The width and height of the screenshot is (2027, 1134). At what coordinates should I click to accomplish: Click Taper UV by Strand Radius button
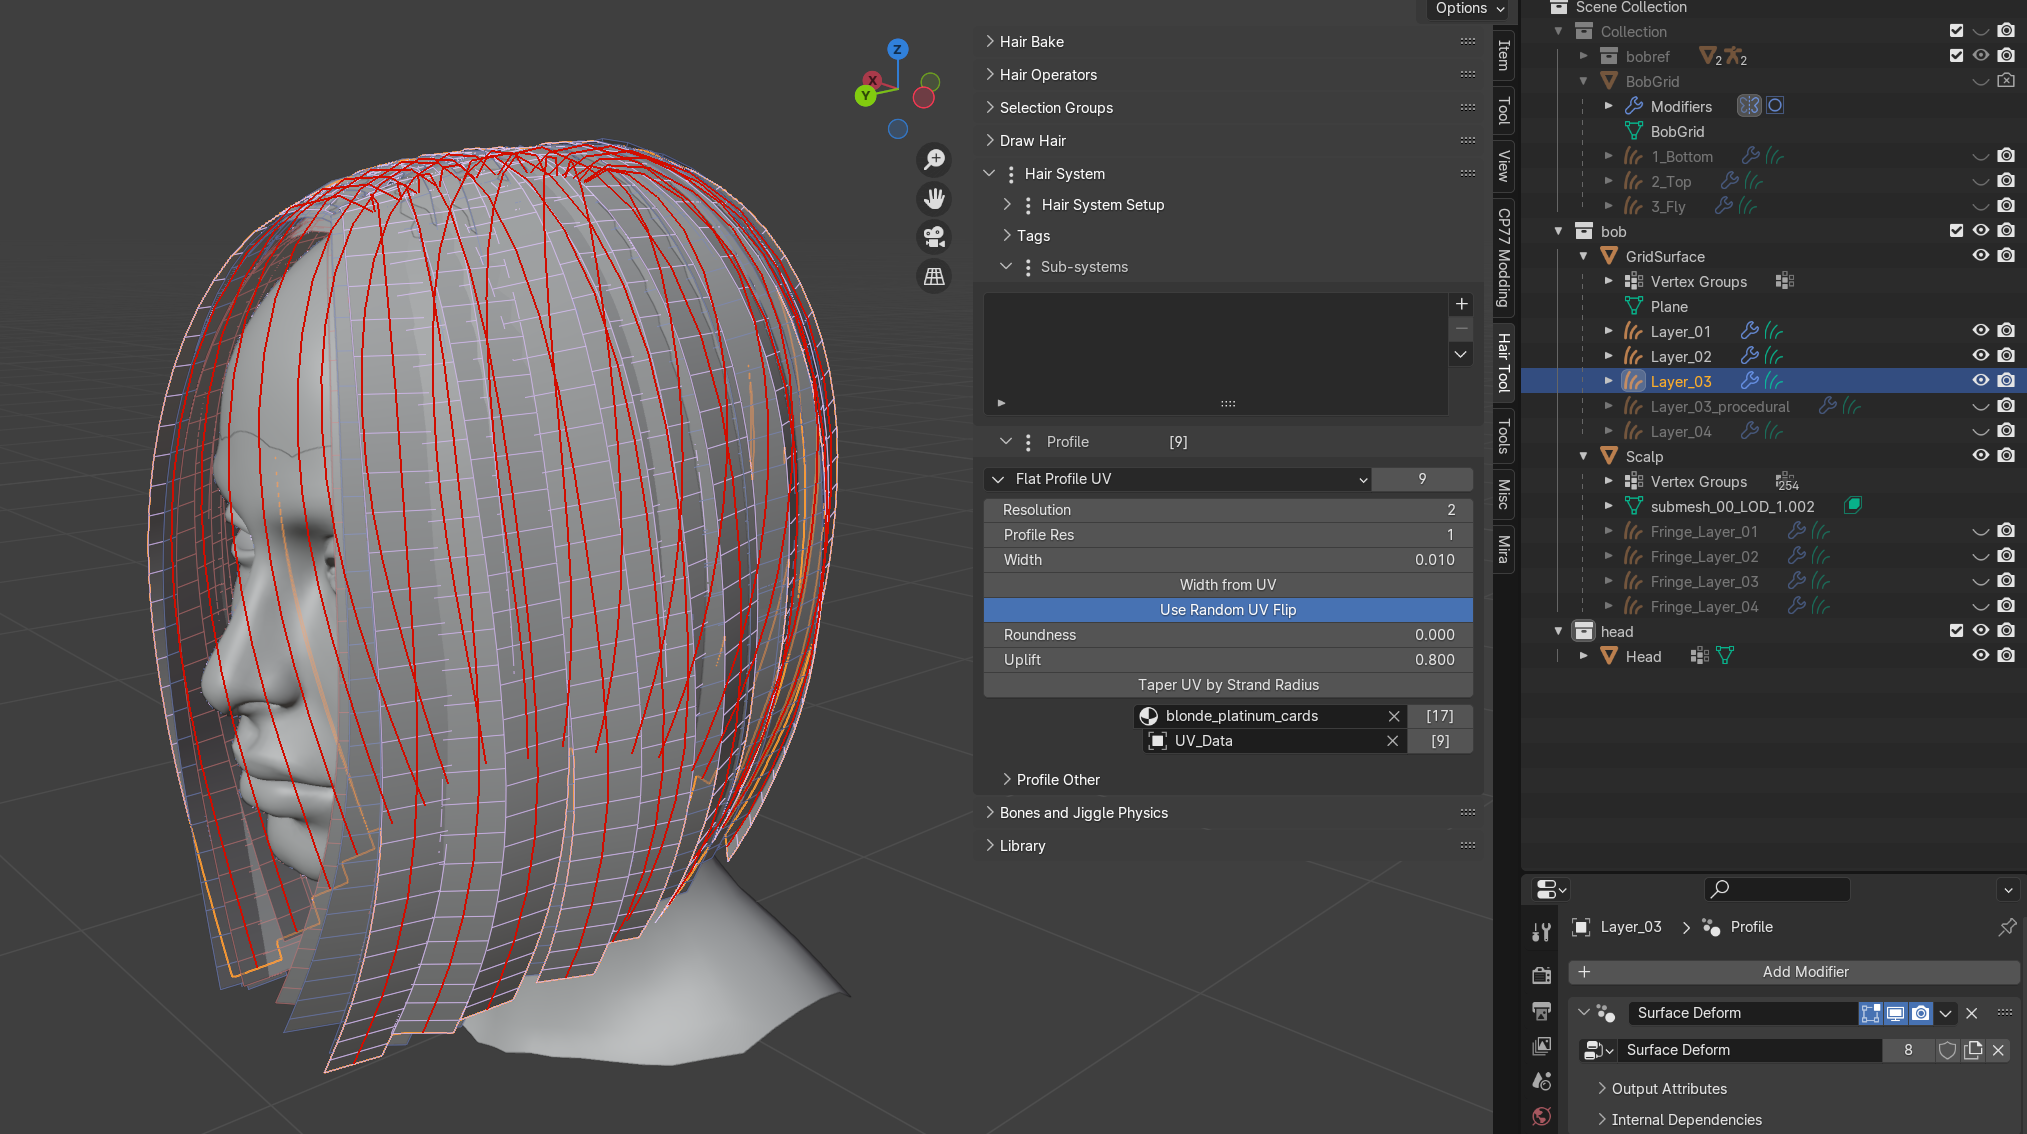pos(1227,685)
